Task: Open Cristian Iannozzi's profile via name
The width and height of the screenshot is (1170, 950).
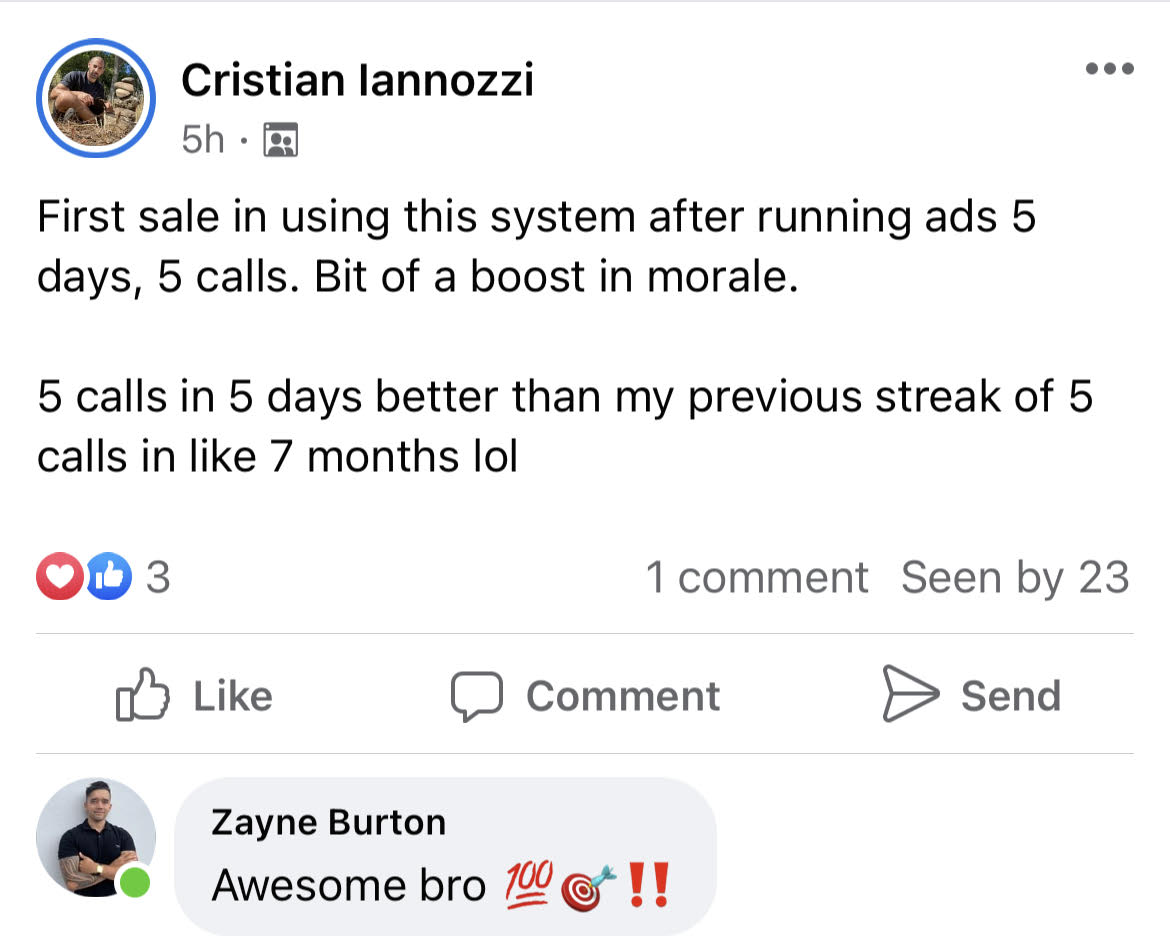Action: [x=357, y=80]
